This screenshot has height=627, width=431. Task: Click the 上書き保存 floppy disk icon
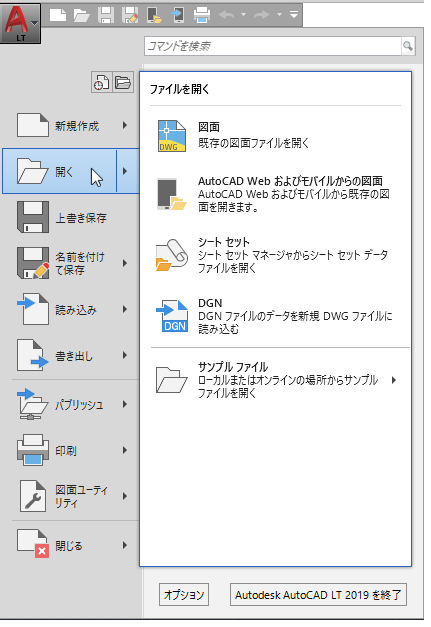point(33,218)
